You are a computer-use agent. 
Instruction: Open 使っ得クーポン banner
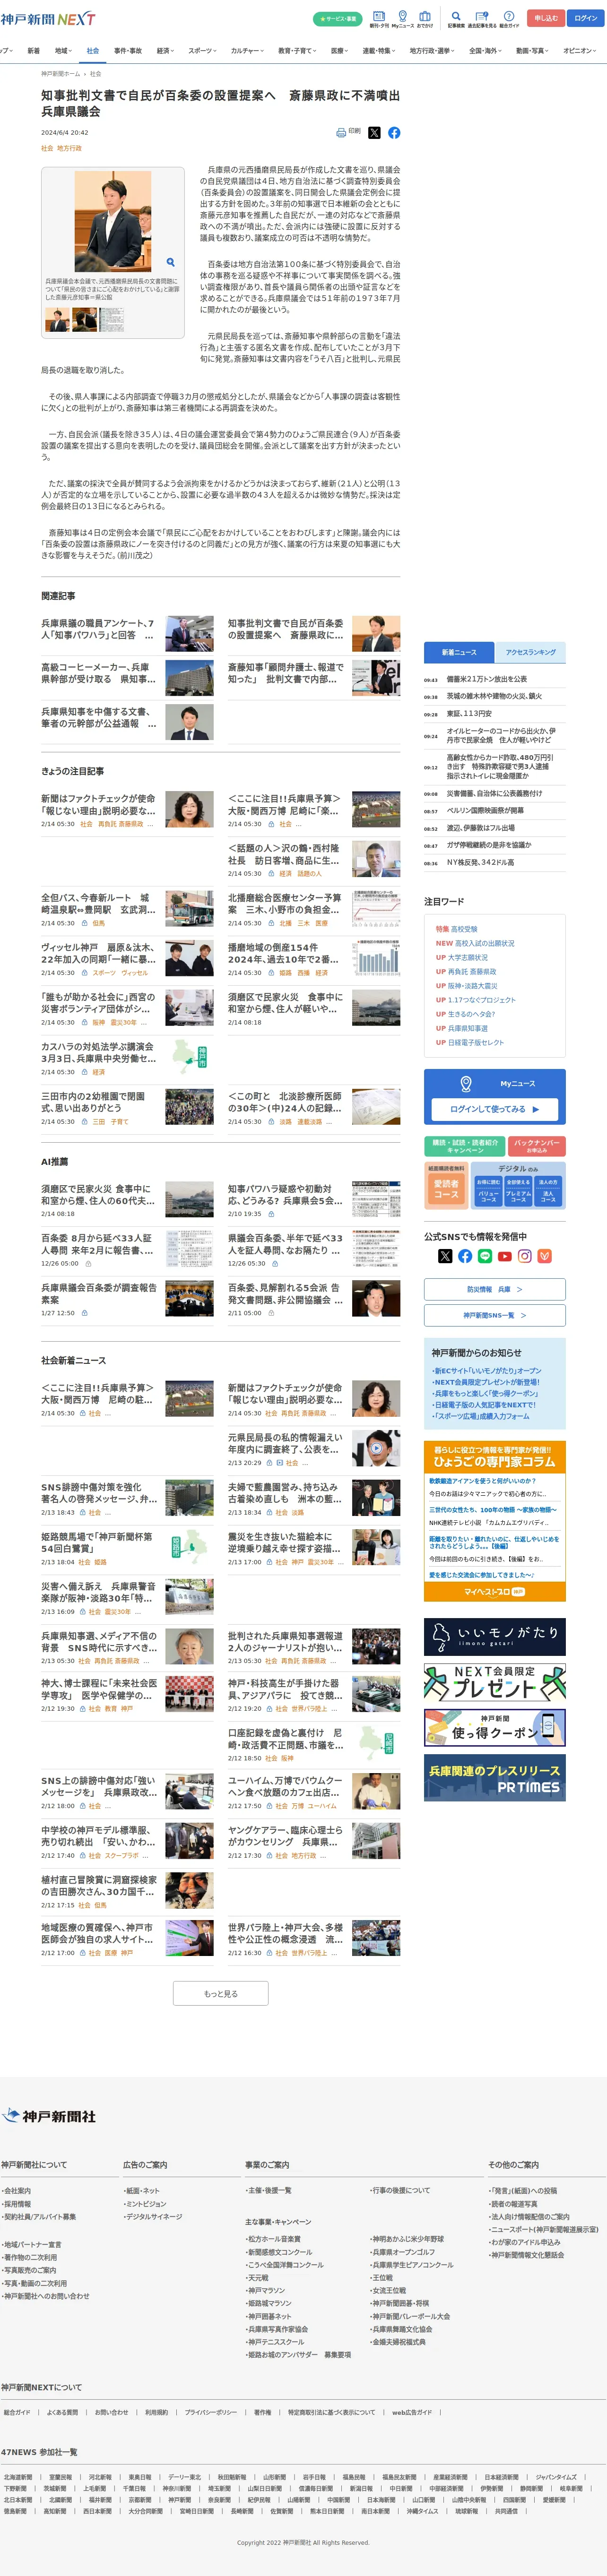coord(495,1728)
